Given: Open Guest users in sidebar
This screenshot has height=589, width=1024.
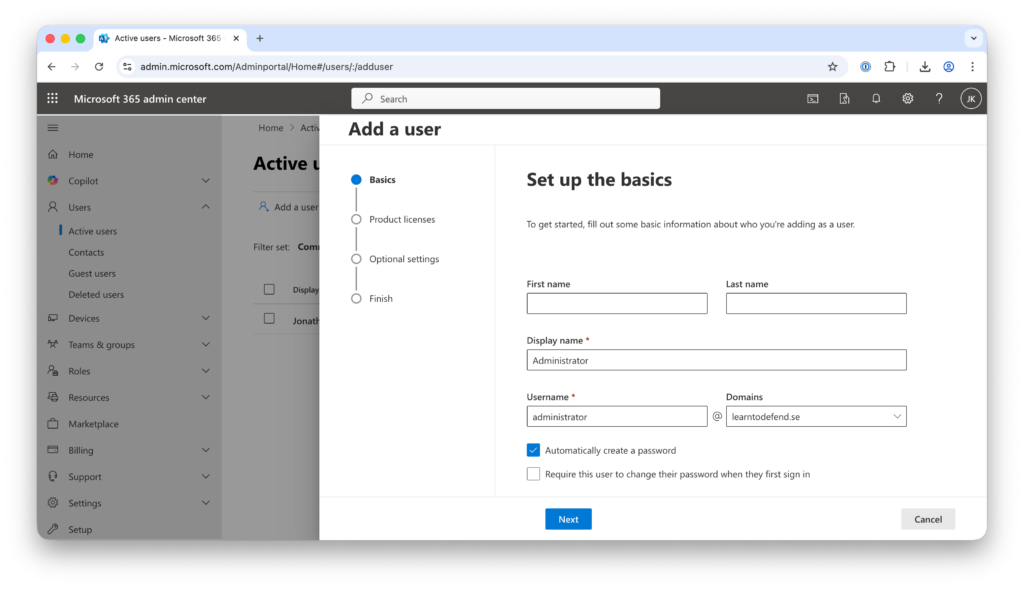Looking at the screenshot, I should pos(92,273).
